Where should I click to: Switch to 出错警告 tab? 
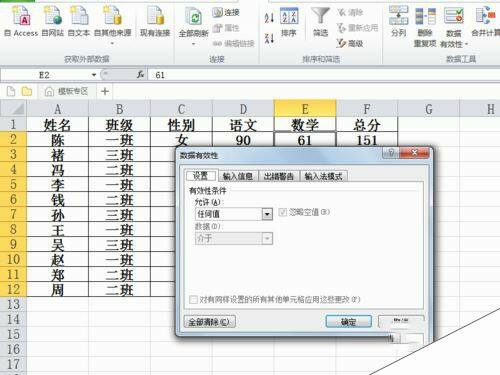click(279, 176)
